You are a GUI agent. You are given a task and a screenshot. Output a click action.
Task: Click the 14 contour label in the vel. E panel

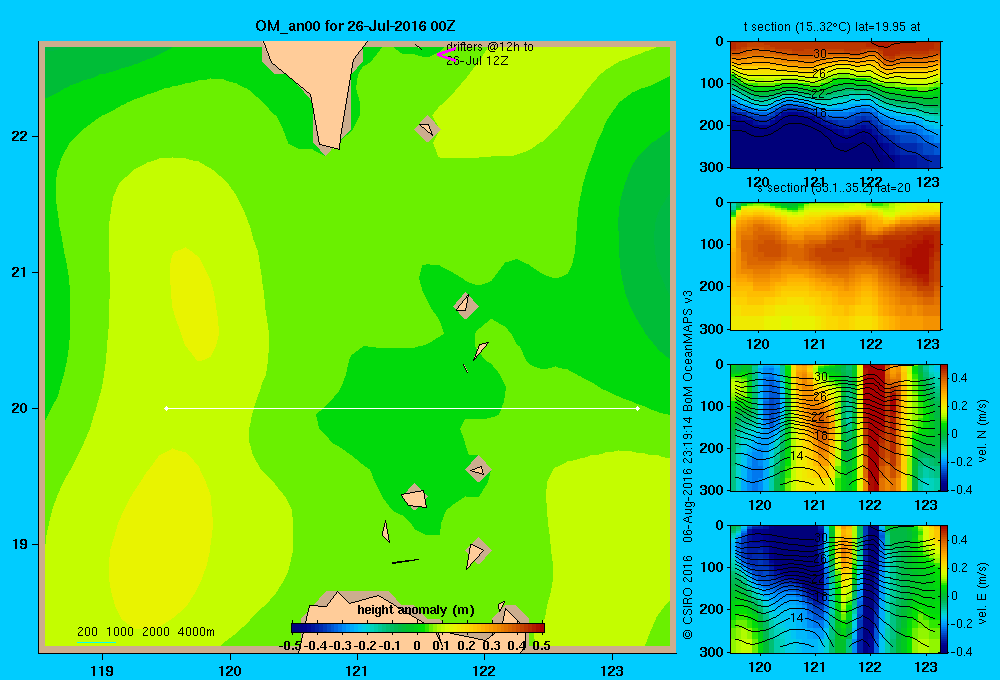(797, 617)
